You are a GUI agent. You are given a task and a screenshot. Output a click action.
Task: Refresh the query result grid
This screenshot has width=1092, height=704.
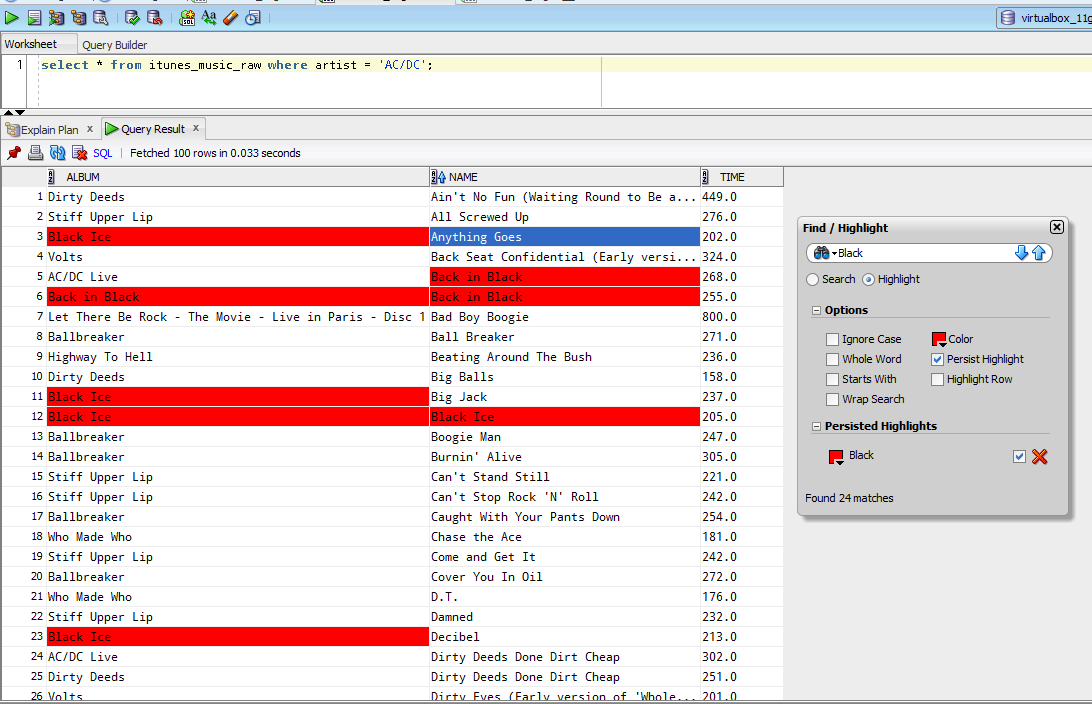coord(58,152)
